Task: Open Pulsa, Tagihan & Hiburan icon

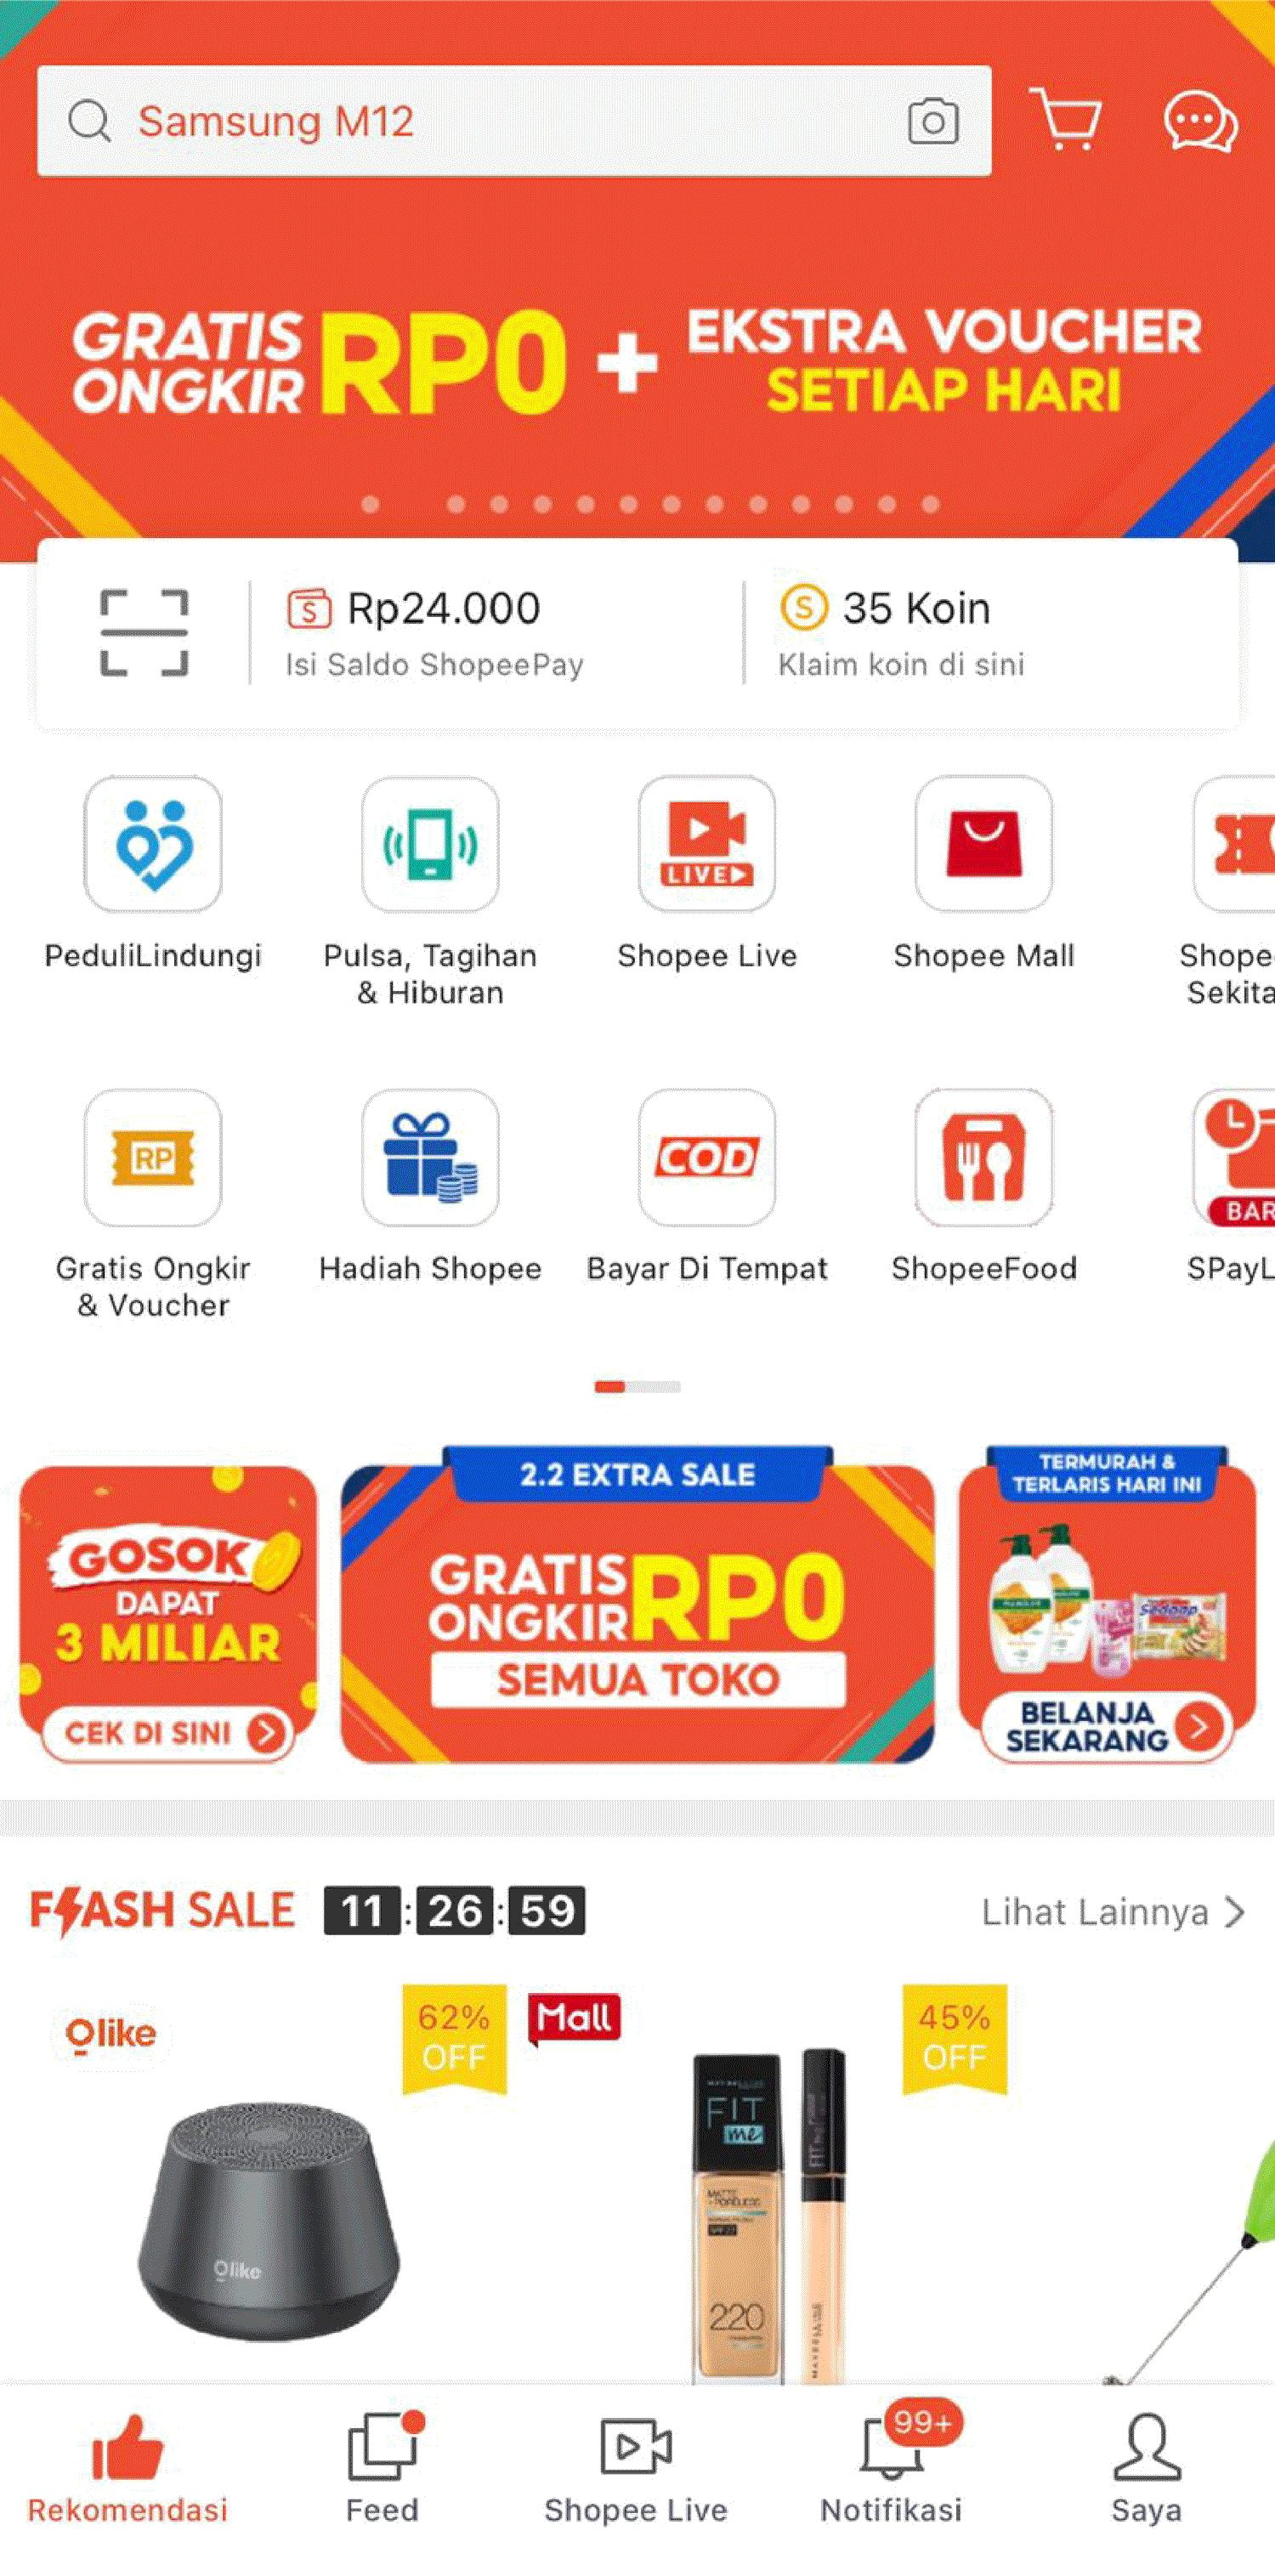Action: pos(430,844)
